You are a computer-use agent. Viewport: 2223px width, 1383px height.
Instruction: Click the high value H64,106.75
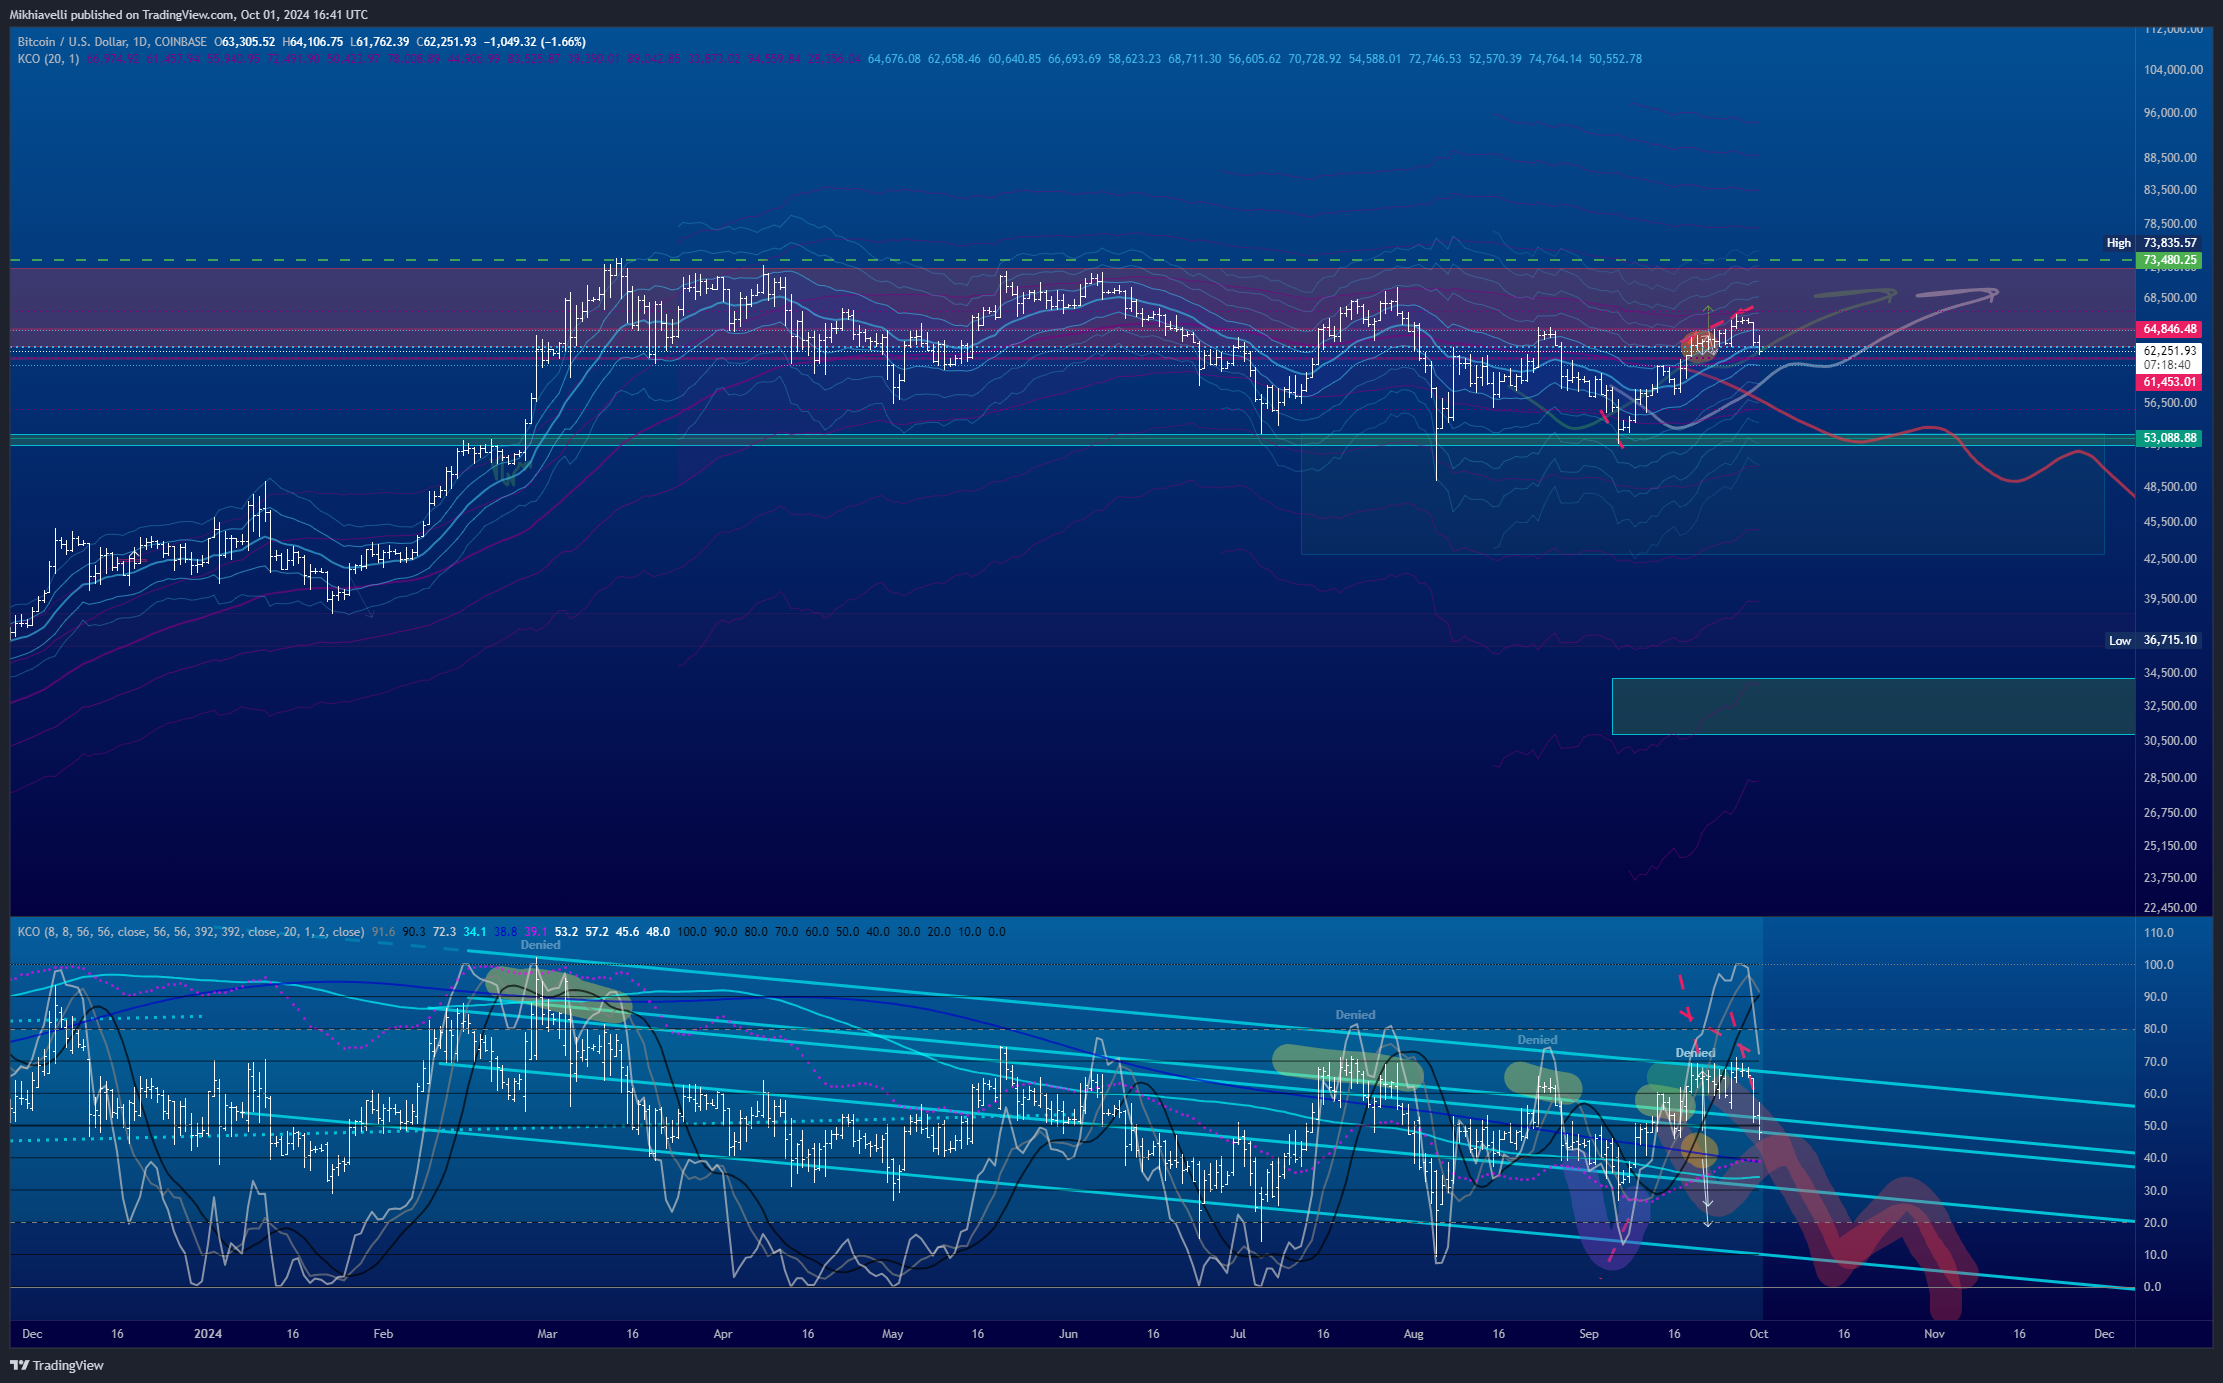(313, 42)
